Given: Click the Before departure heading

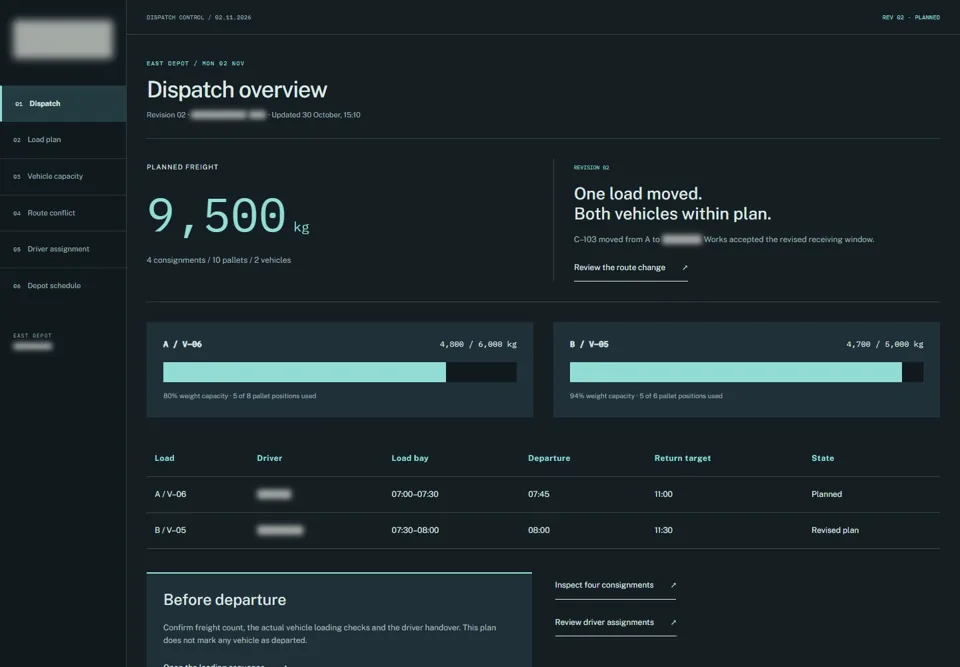Looking at the screenshot, I should pos(224,600).
